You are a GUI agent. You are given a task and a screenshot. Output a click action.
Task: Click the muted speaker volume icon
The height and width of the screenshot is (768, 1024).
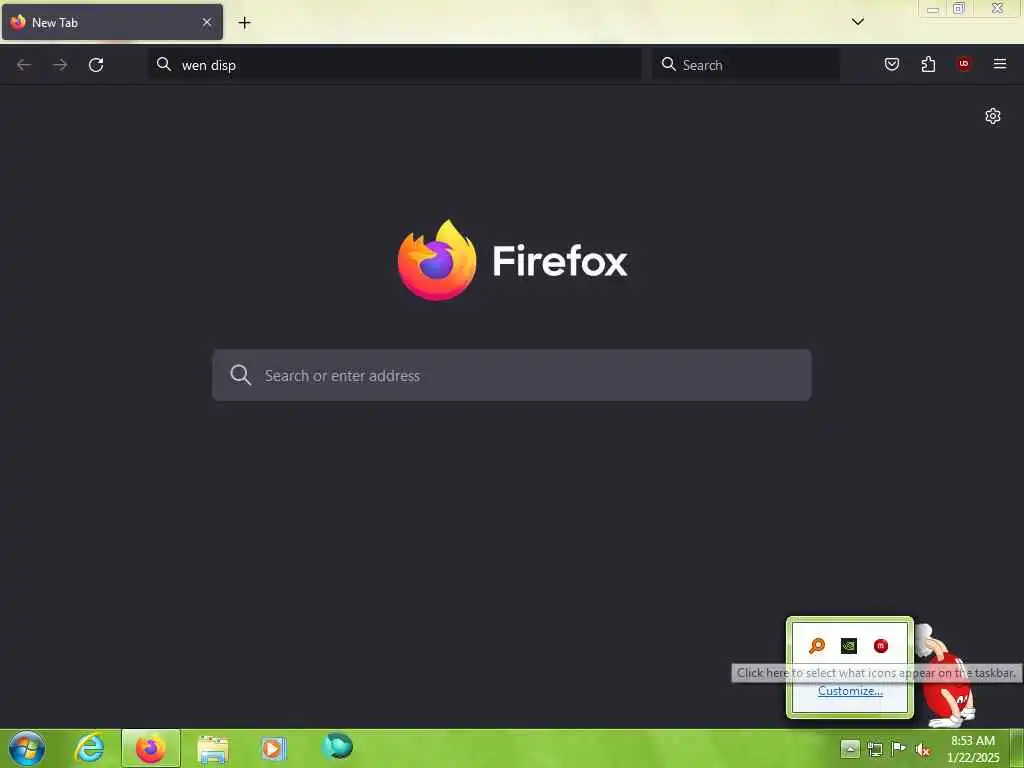[x=923, y=750]
